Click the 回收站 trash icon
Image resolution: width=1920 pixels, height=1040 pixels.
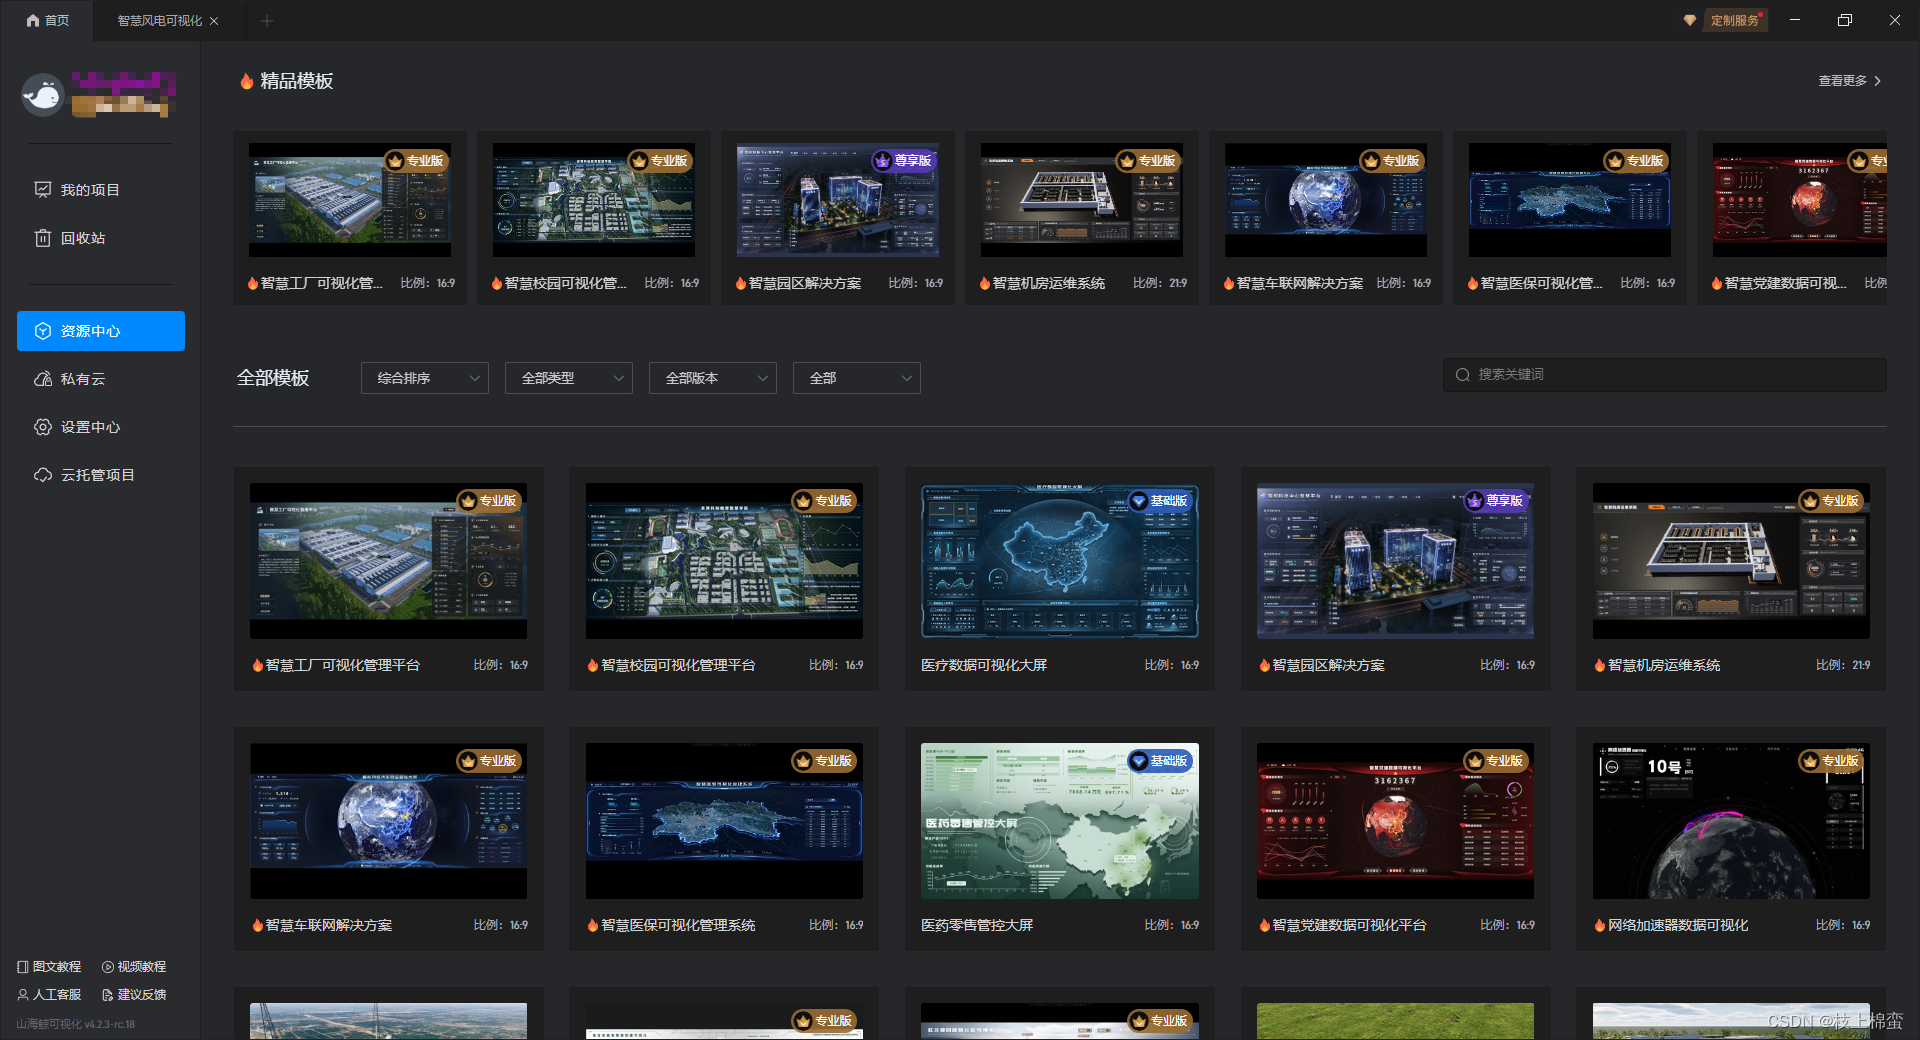click(x=43, y=238)
